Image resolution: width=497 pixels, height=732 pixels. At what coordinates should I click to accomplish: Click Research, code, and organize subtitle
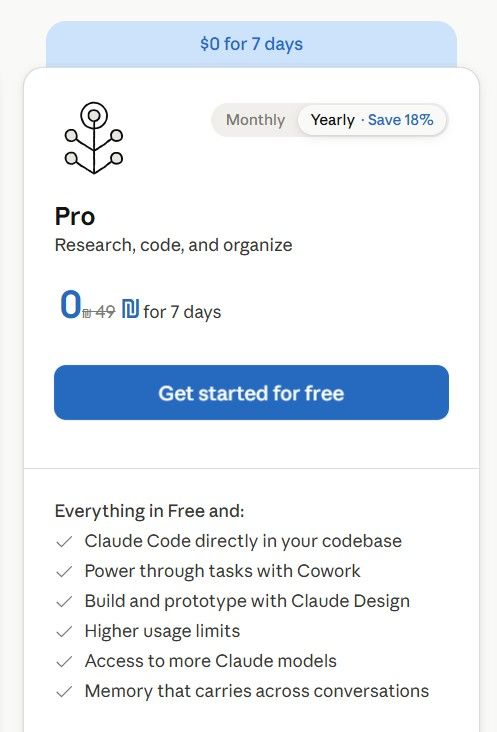coord(174,245)
